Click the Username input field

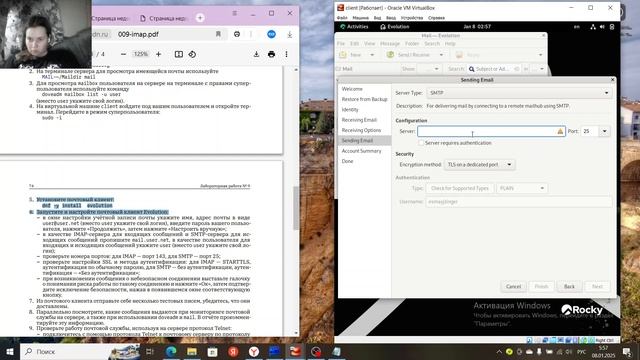tap(518, 202)
